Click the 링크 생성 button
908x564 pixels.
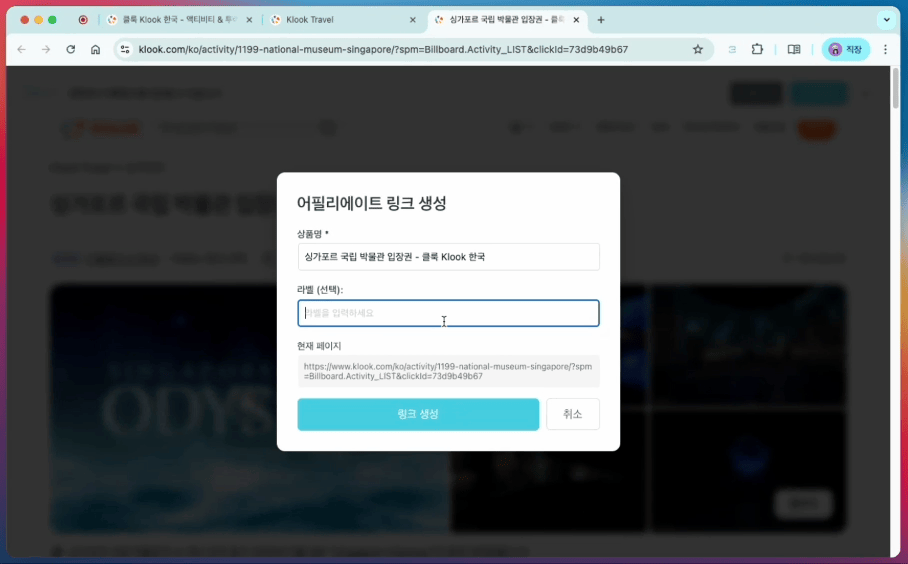pyautogui.click(x=418, y=414)
